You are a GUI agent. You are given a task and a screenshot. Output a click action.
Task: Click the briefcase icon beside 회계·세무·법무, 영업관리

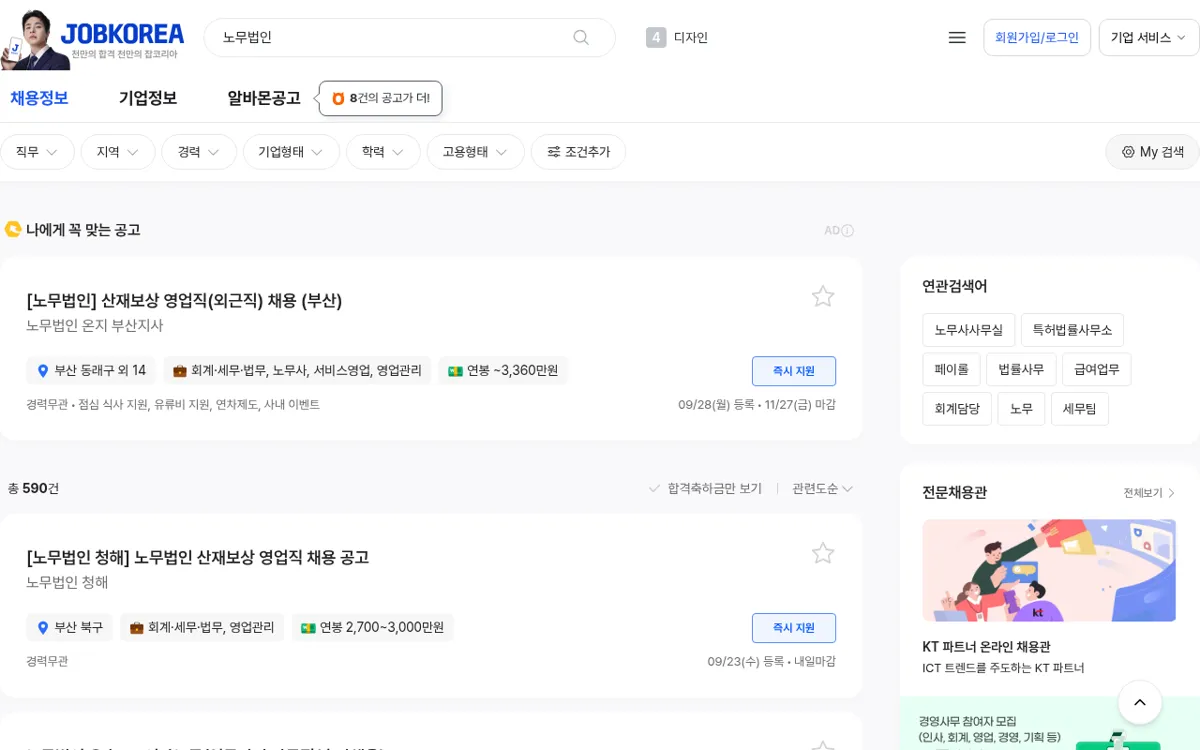coord(137,628)
